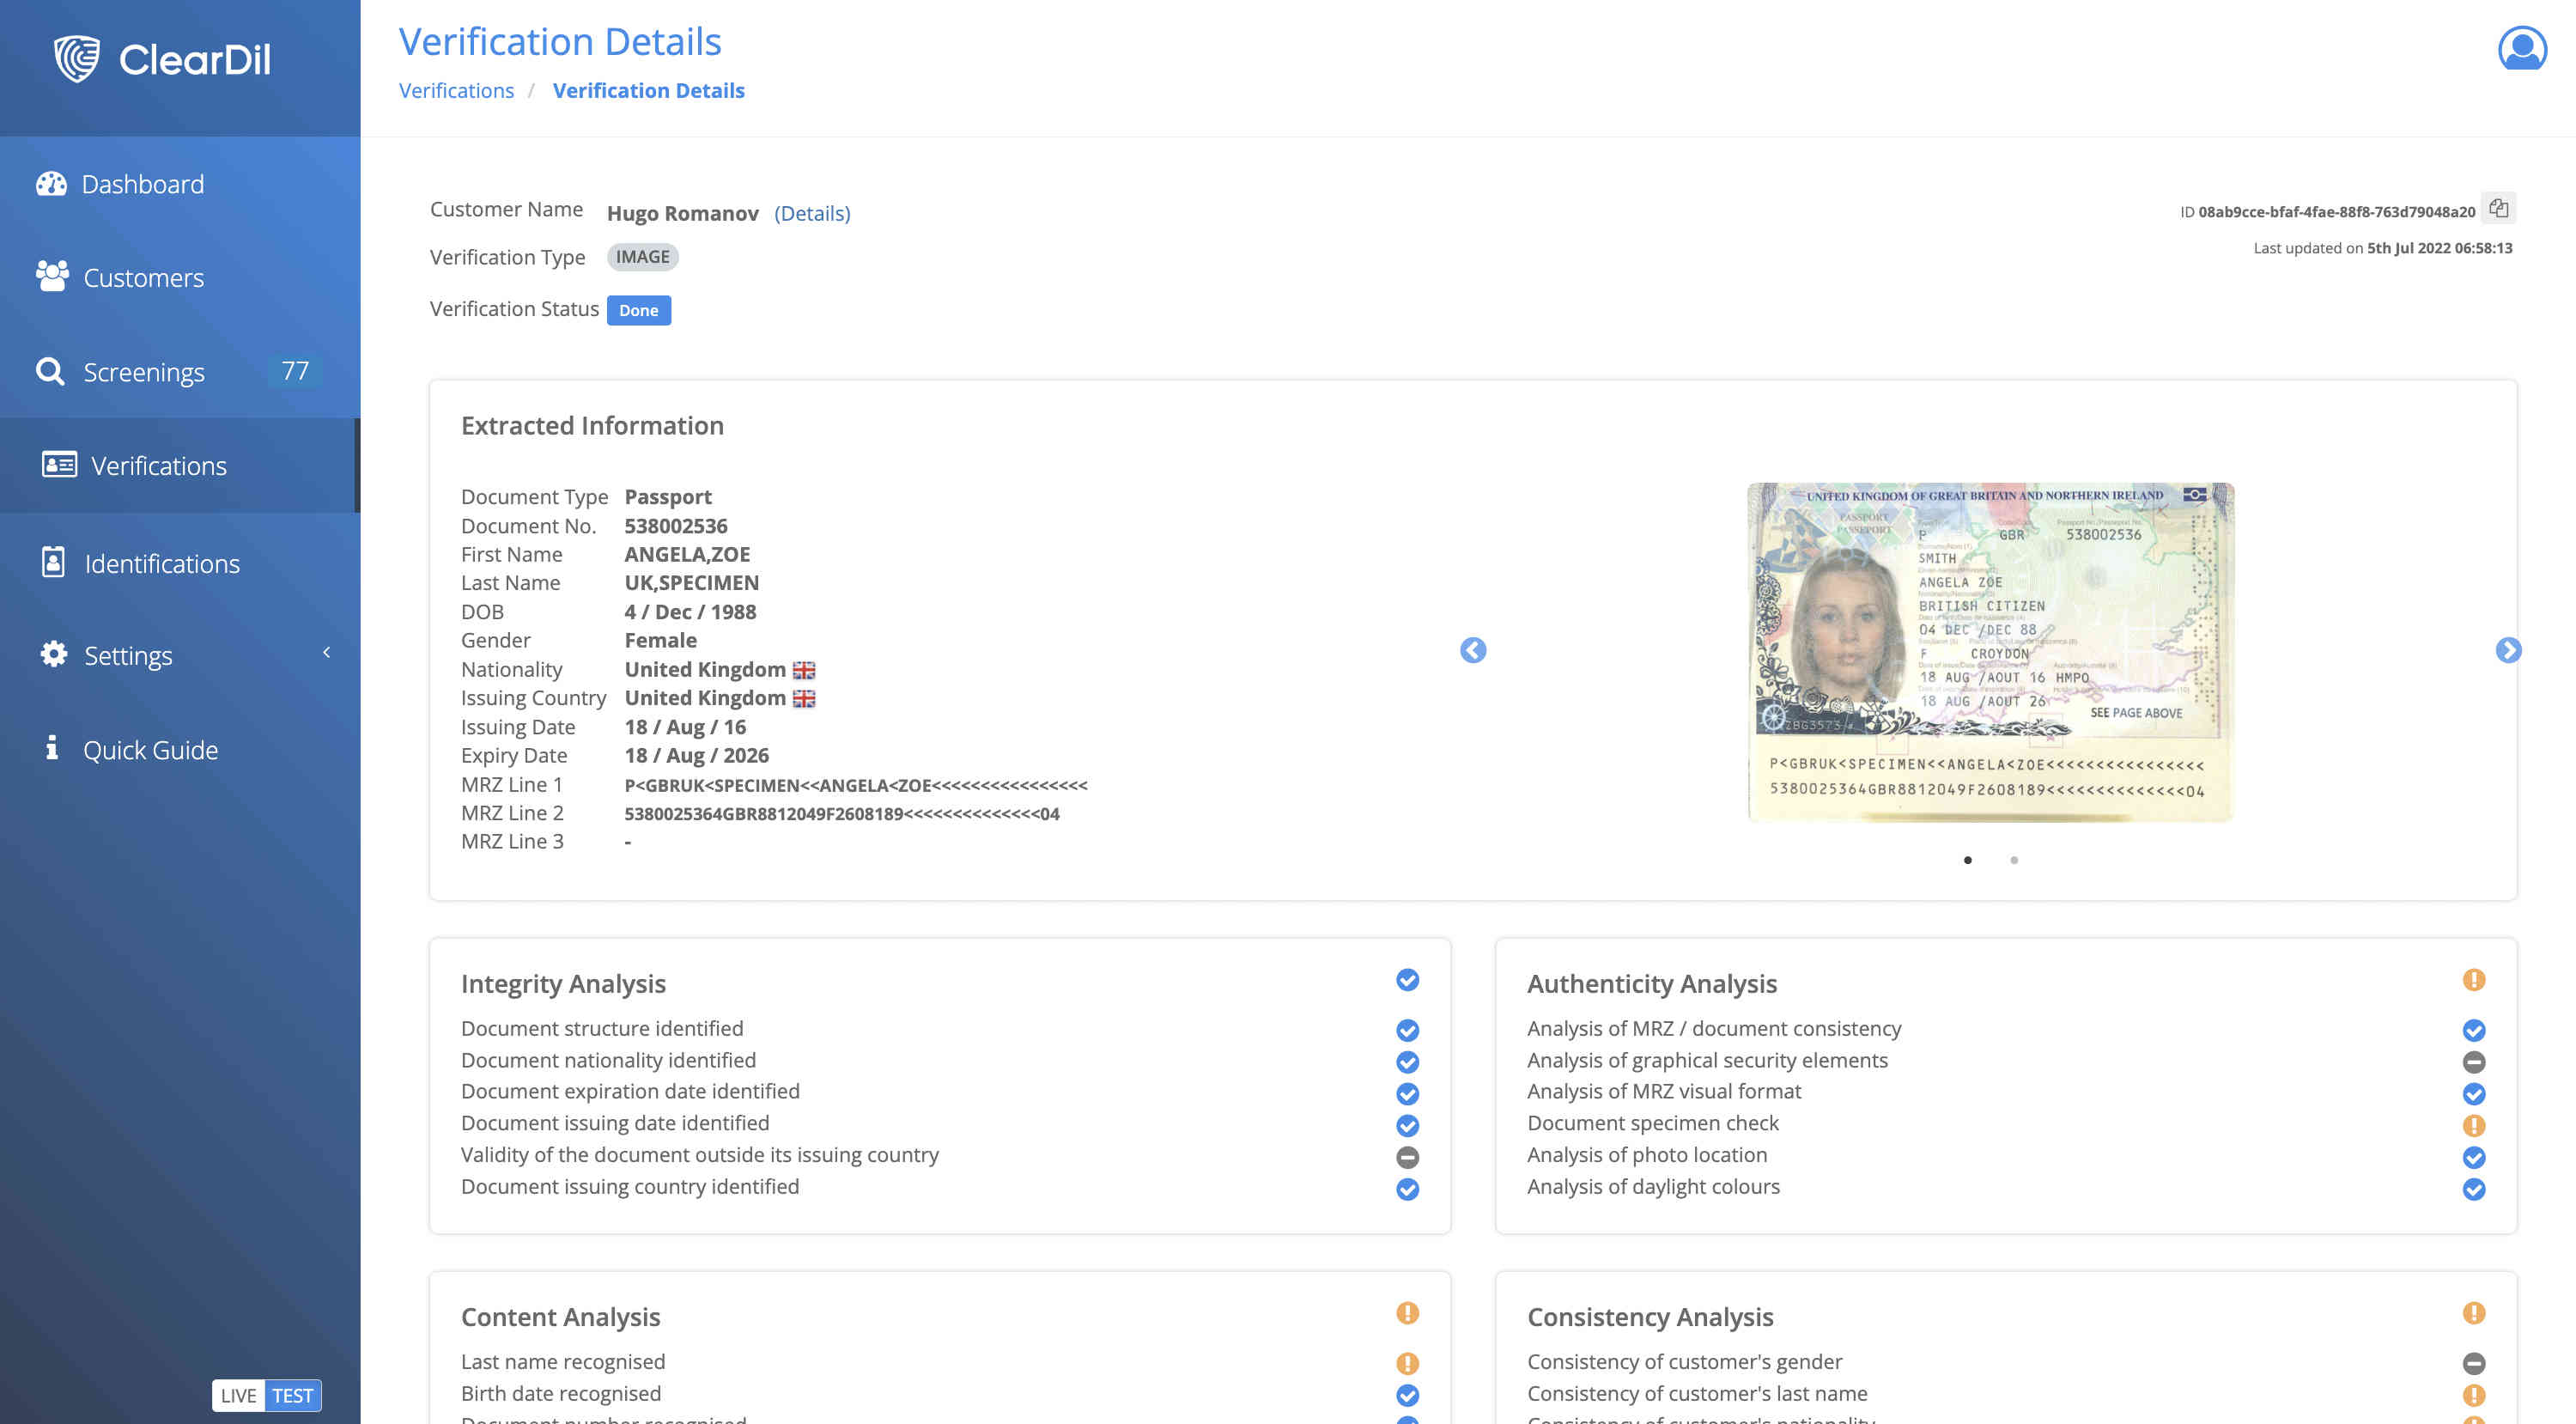Click neutral icon for graphical security elements

pos(2473,1062)
